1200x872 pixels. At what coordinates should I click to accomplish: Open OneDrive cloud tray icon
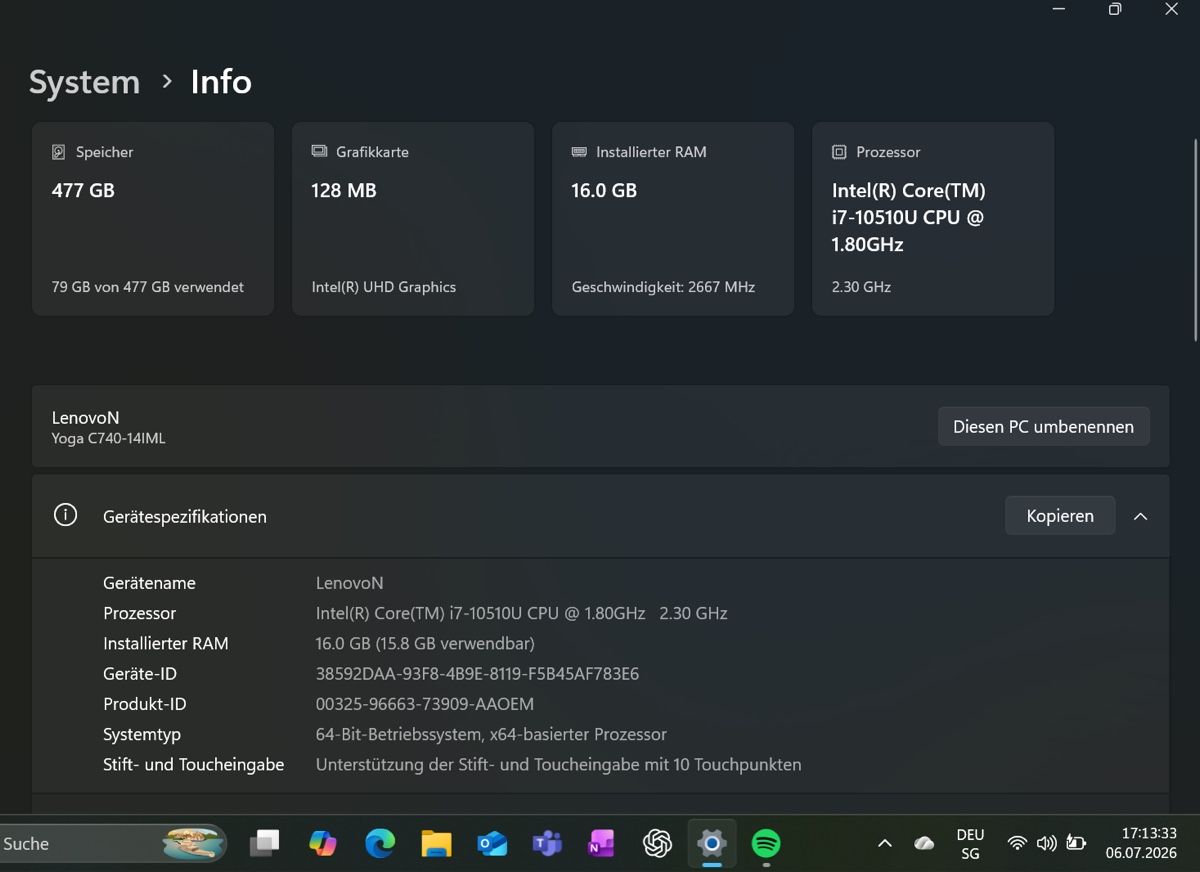tap(924, 844)
